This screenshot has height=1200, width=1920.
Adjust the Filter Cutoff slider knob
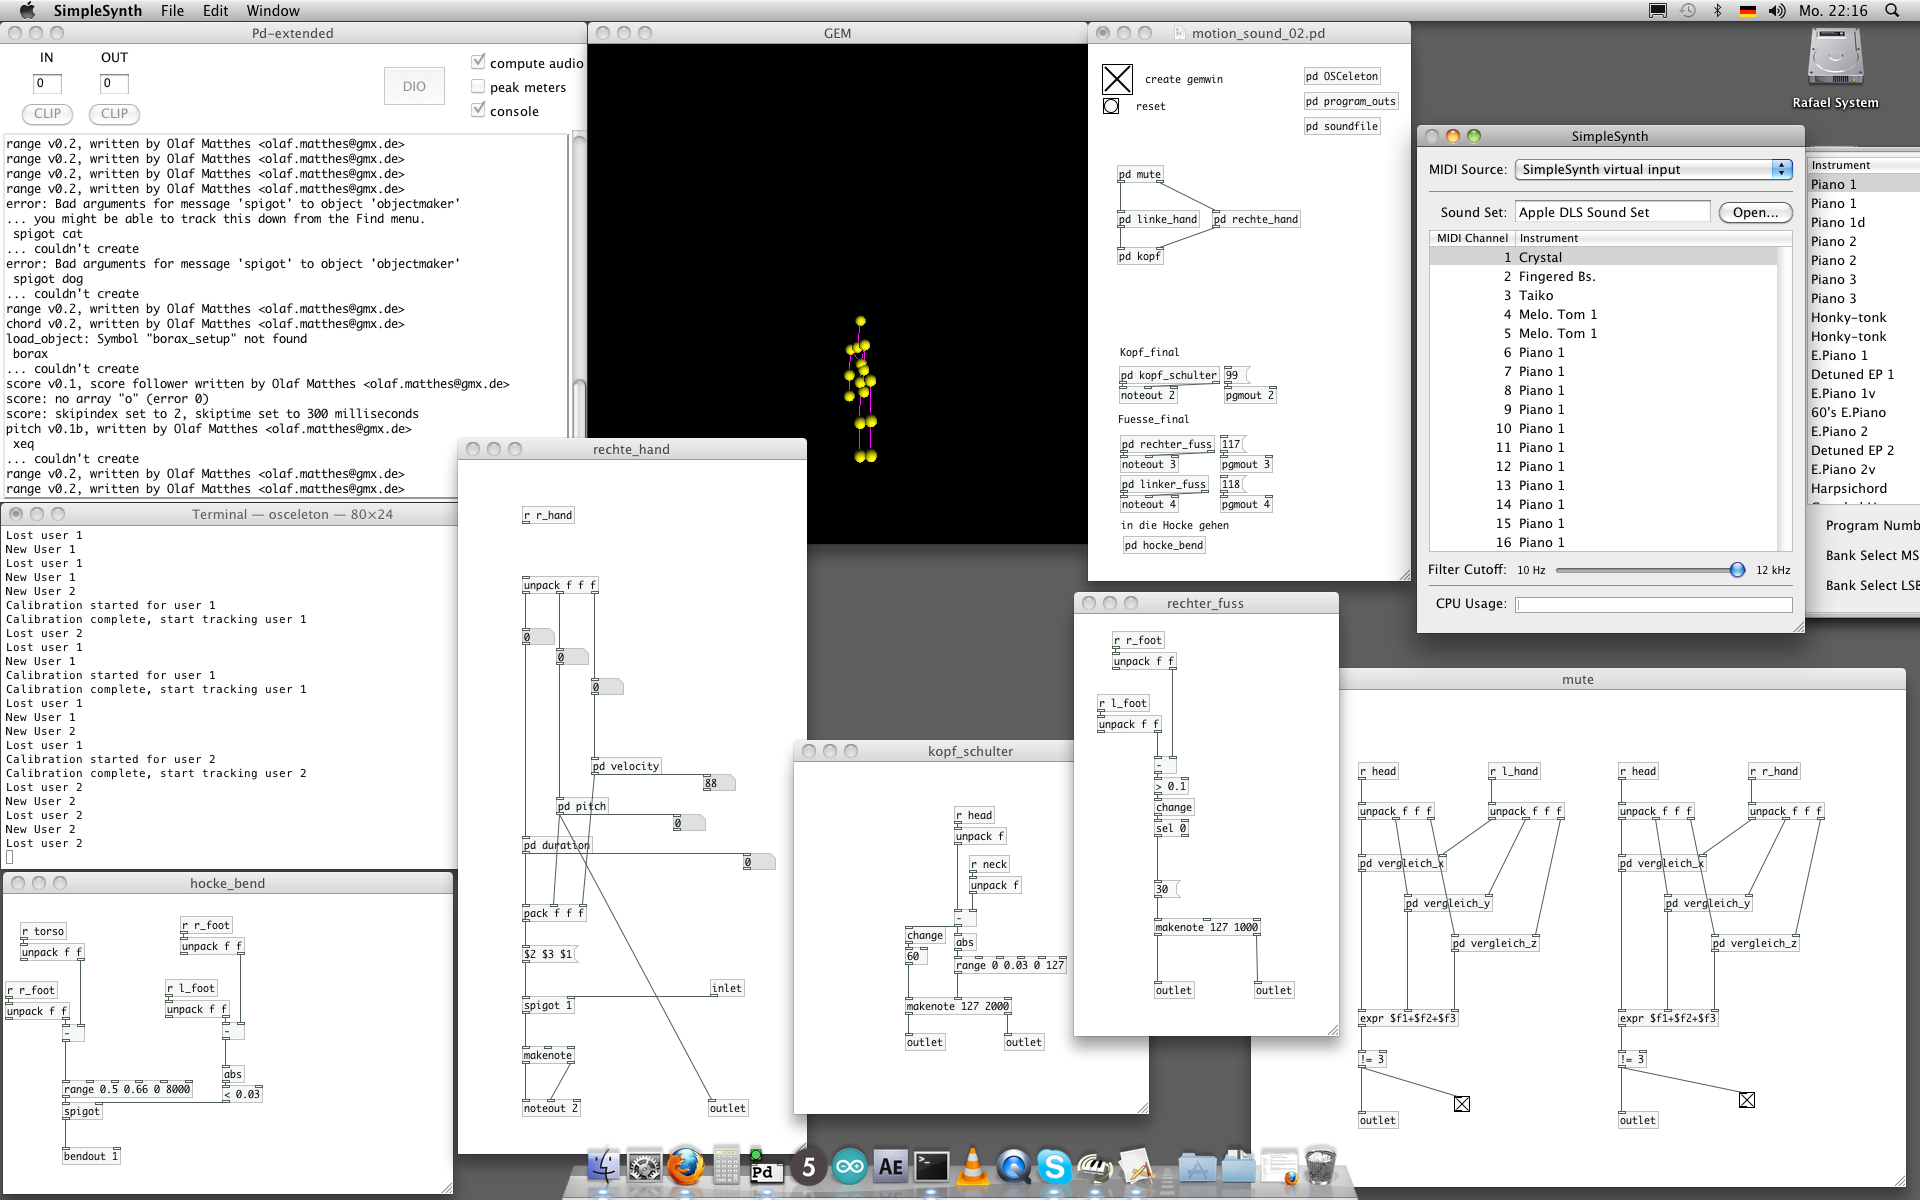coord(1737,570)
